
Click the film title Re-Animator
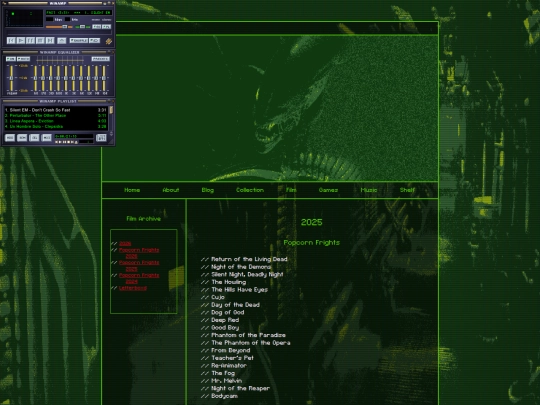pyautogui.click(x=229, y=365)
